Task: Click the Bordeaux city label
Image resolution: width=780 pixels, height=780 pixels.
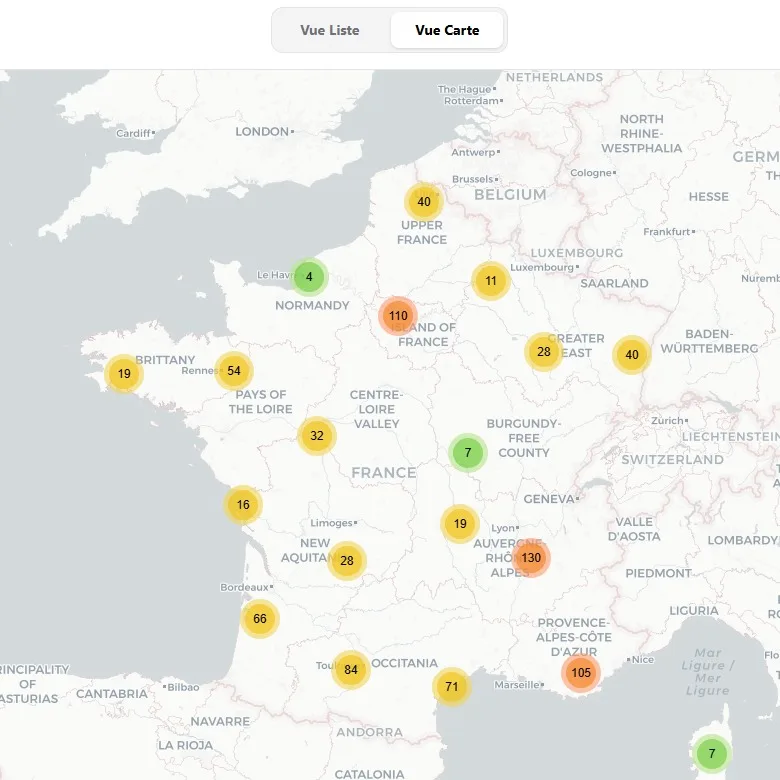Action: point(244,587)
